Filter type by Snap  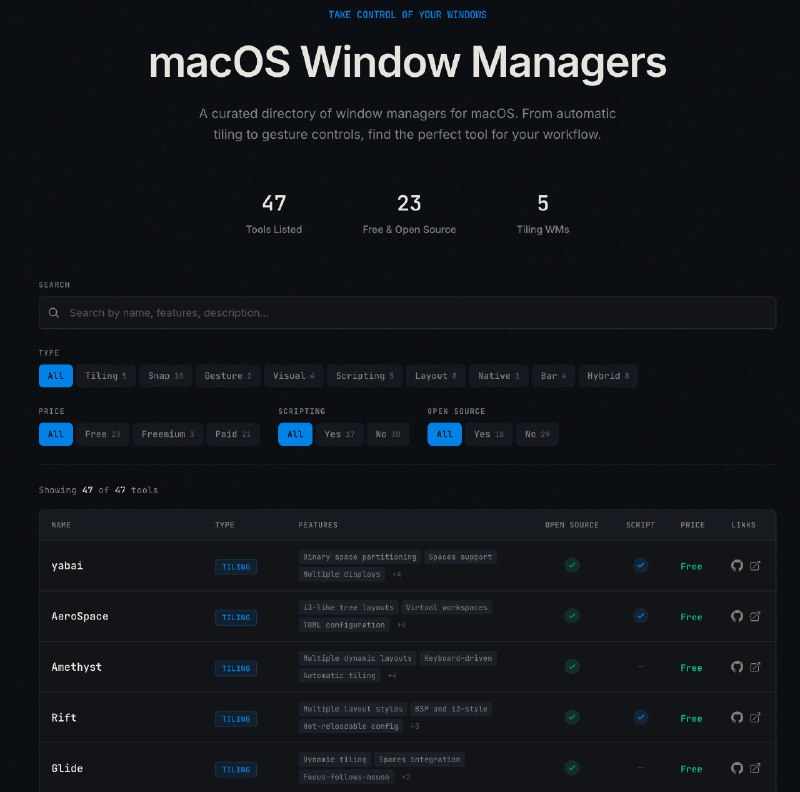coord(165,376)
